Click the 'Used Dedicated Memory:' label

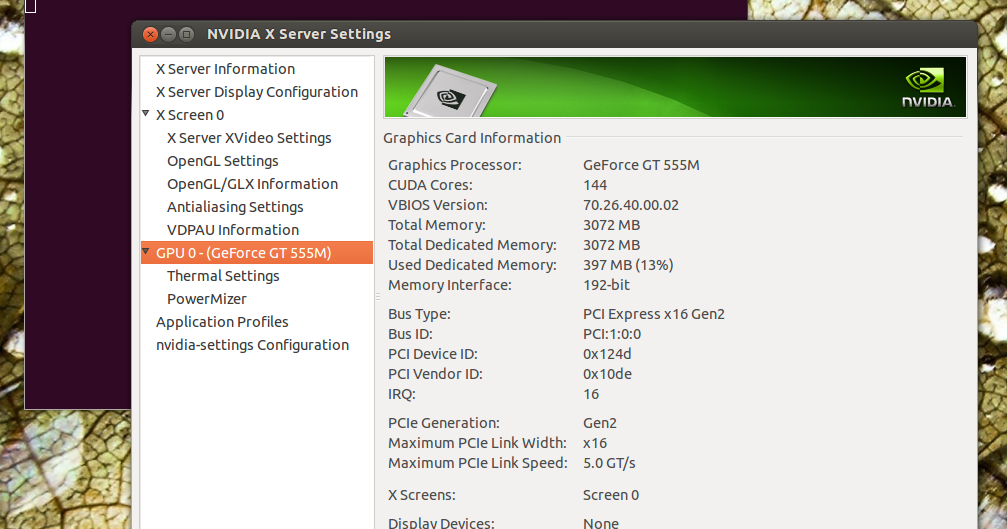[472, 264]
